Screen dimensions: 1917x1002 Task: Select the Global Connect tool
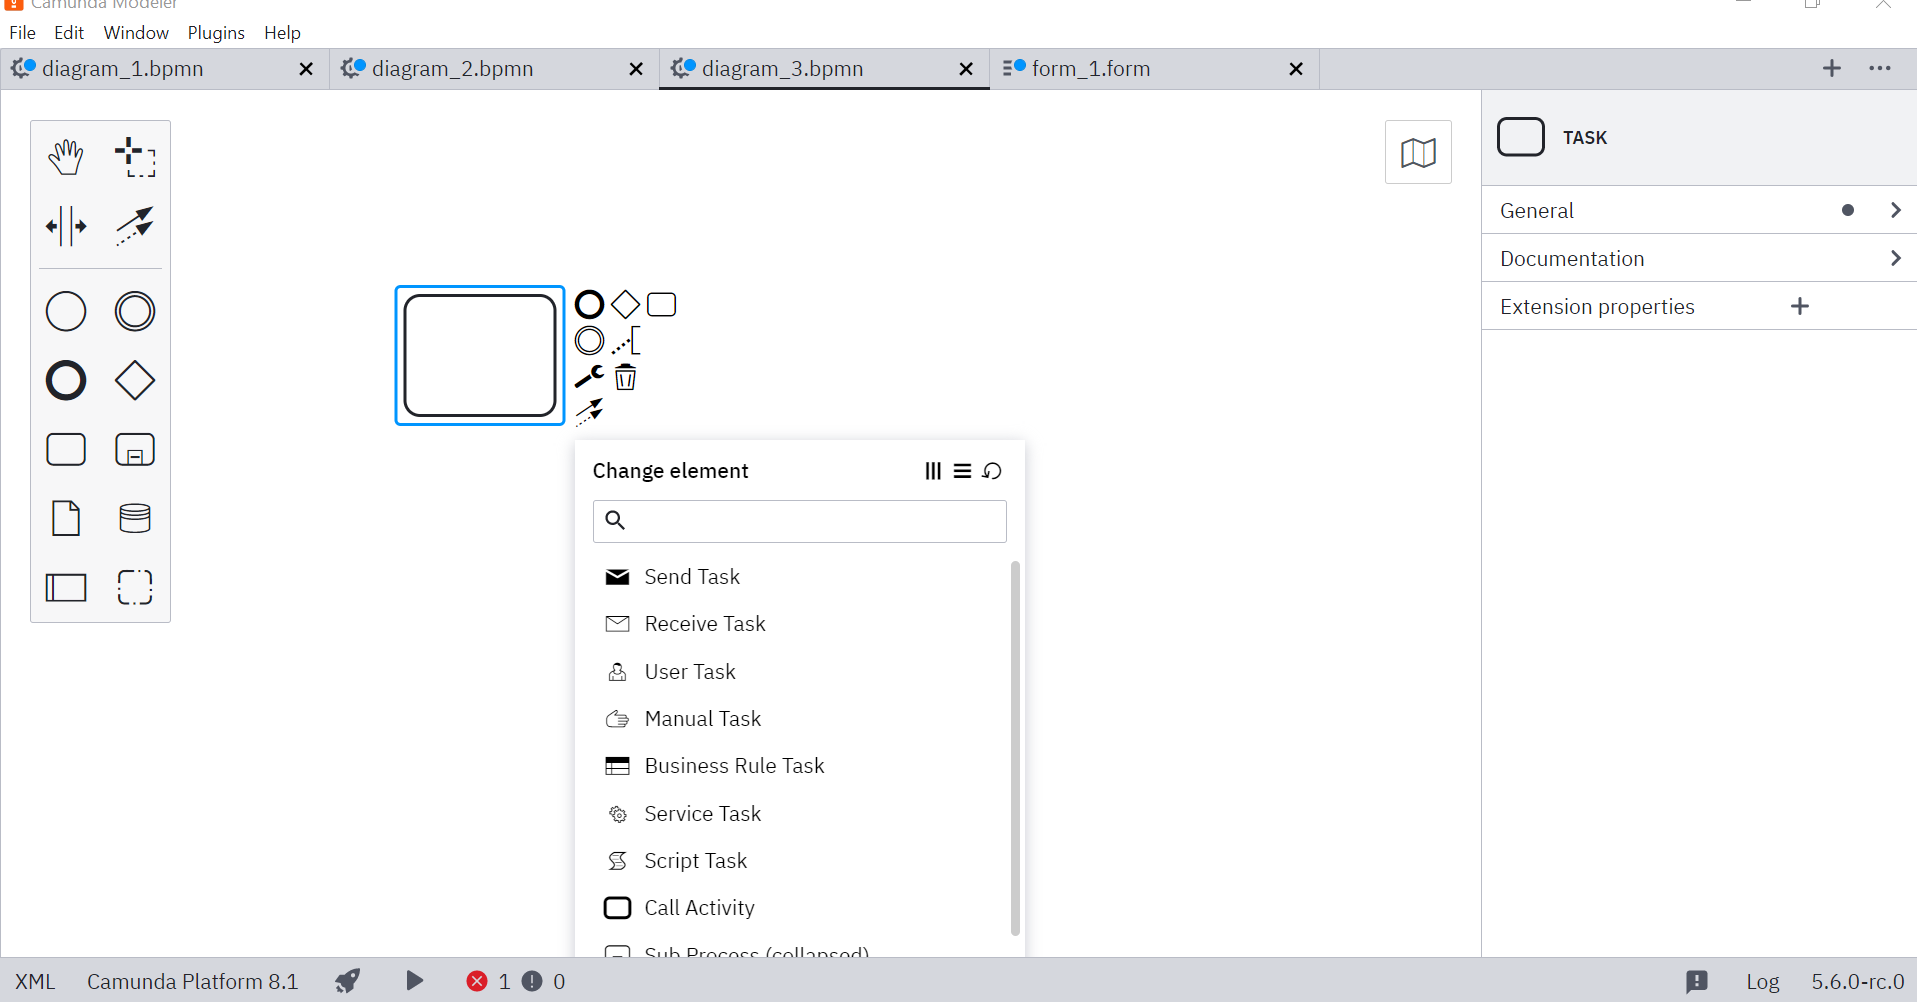tap(135, 226)
